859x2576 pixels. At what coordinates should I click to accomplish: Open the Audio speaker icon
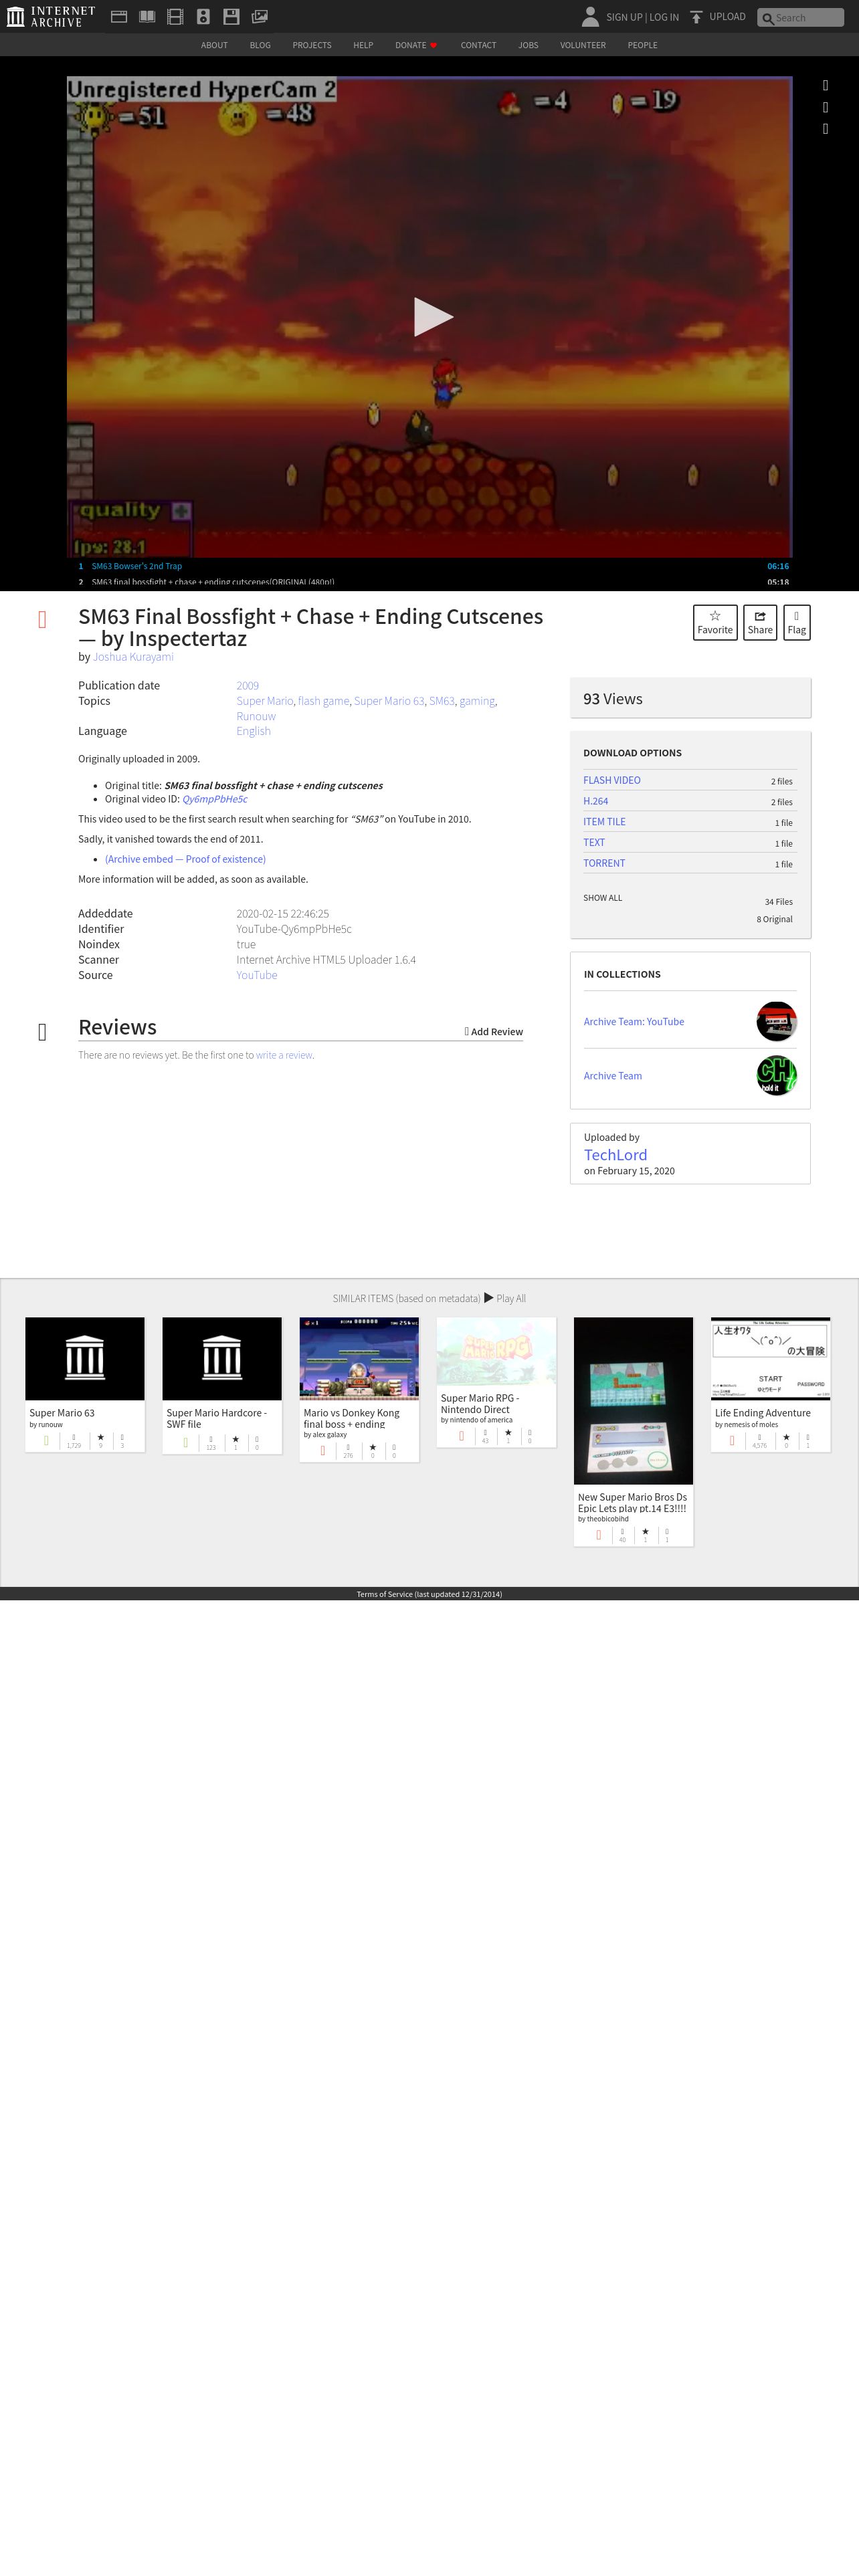click(203, 16)
